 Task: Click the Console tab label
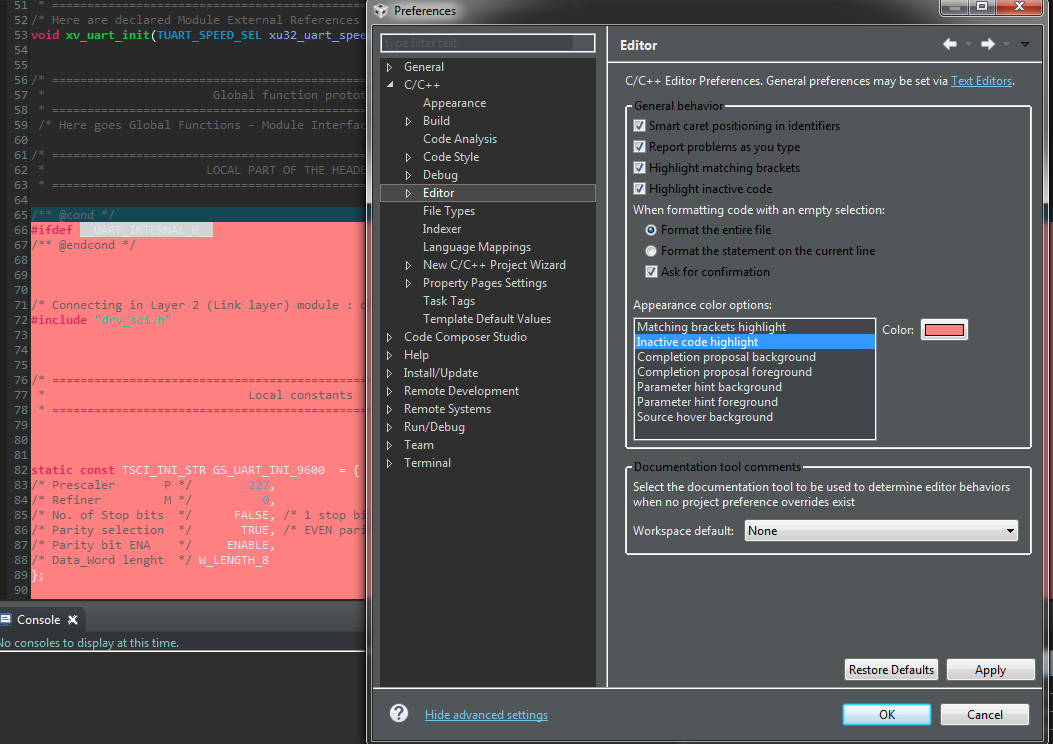coord(38,620)
